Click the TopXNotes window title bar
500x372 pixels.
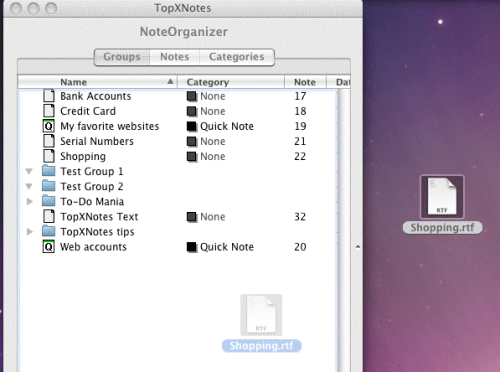click(183, 8)
